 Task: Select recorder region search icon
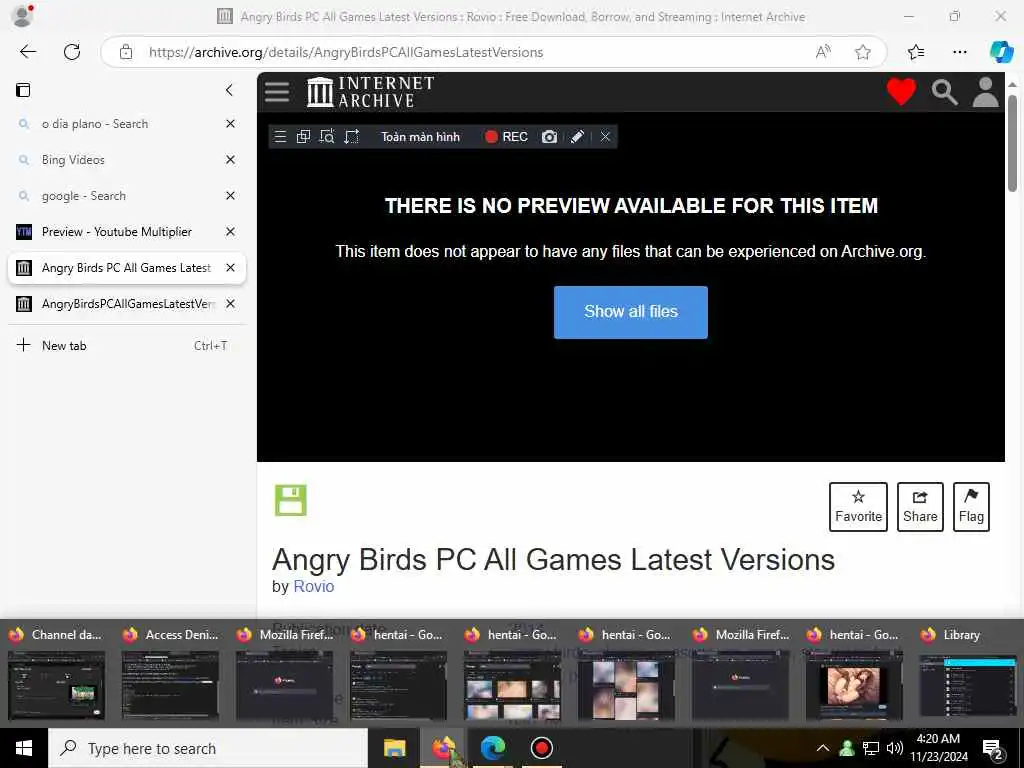point(327,136)
